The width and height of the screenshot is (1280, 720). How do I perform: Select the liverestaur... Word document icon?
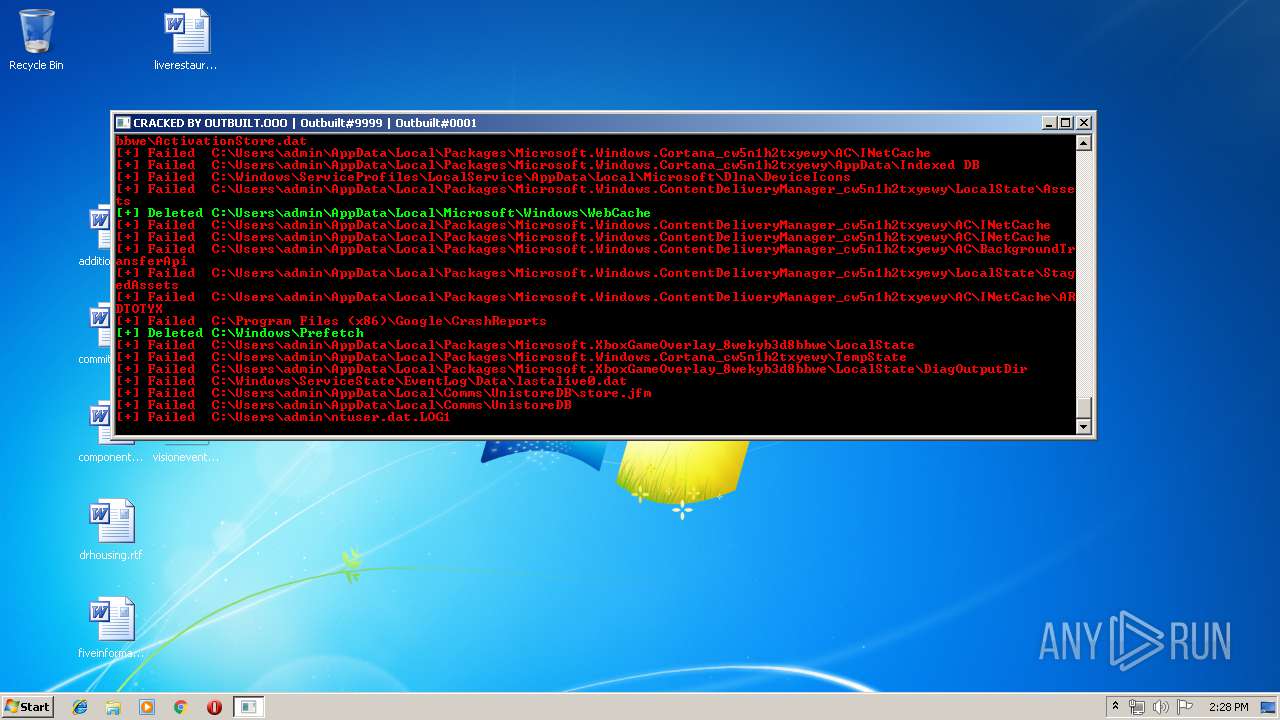186,40
